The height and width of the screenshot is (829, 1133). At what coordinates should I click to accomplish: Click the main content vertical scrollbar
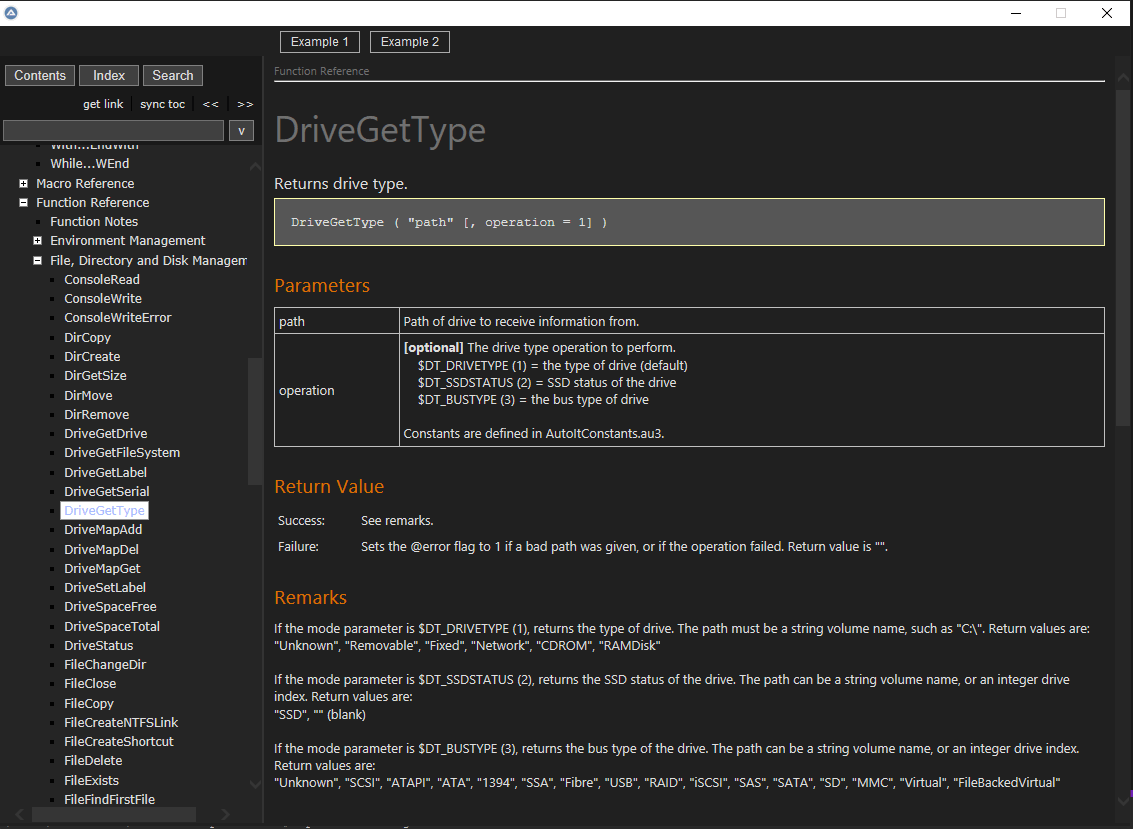coord(1123,250)
